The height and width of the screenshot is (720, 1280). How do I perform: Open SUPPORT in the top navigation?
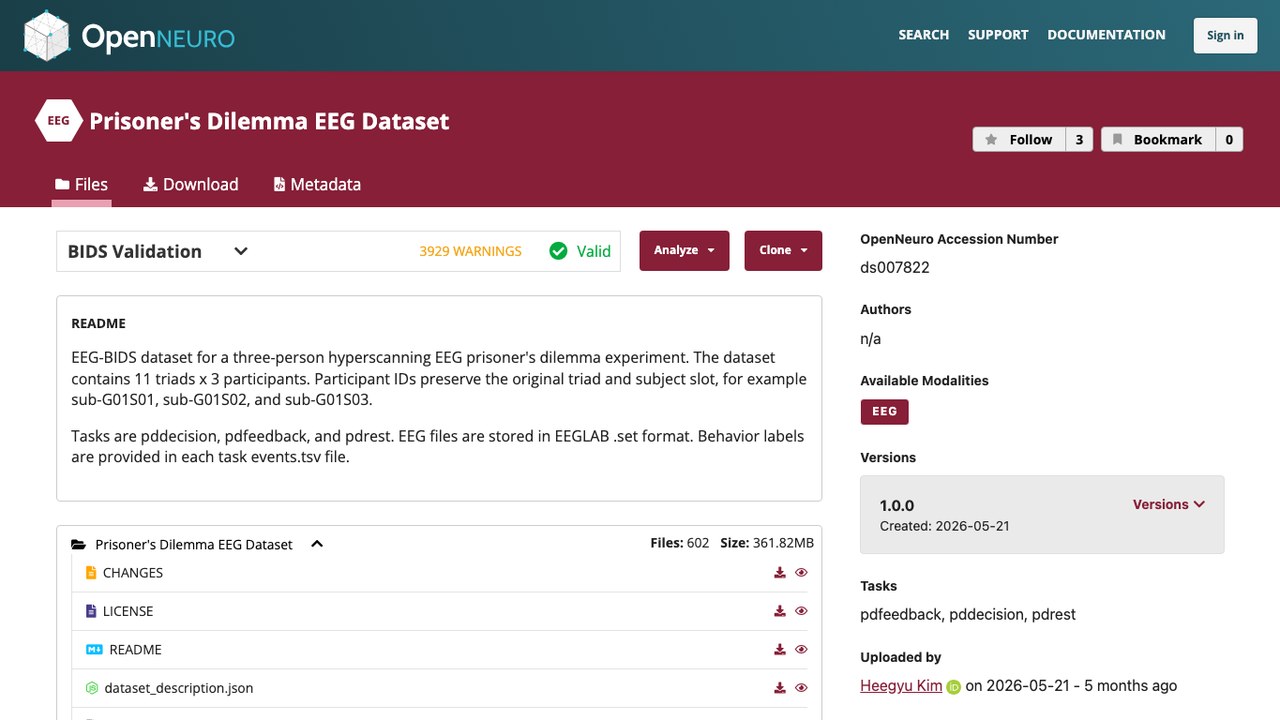[x=998, y=35]
